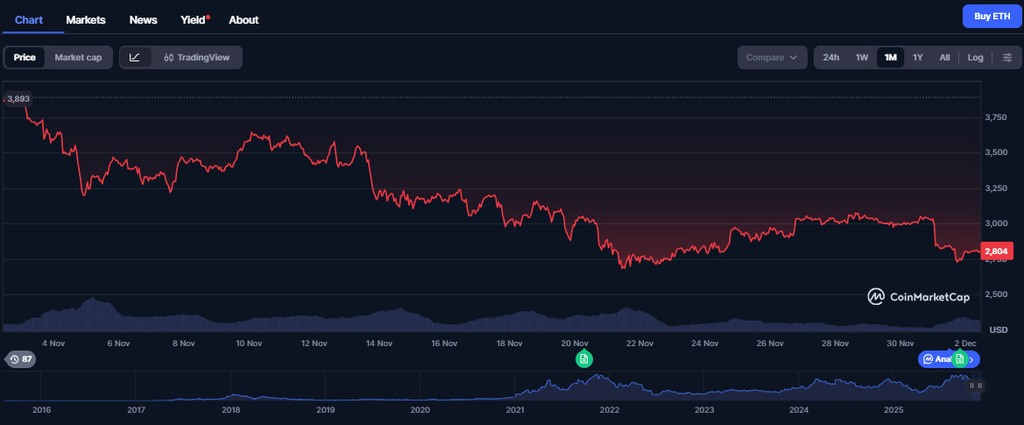Screen dimensions: 1024x425
Task: Click the CoinMarketCap watermark logo
Action: 921,296
